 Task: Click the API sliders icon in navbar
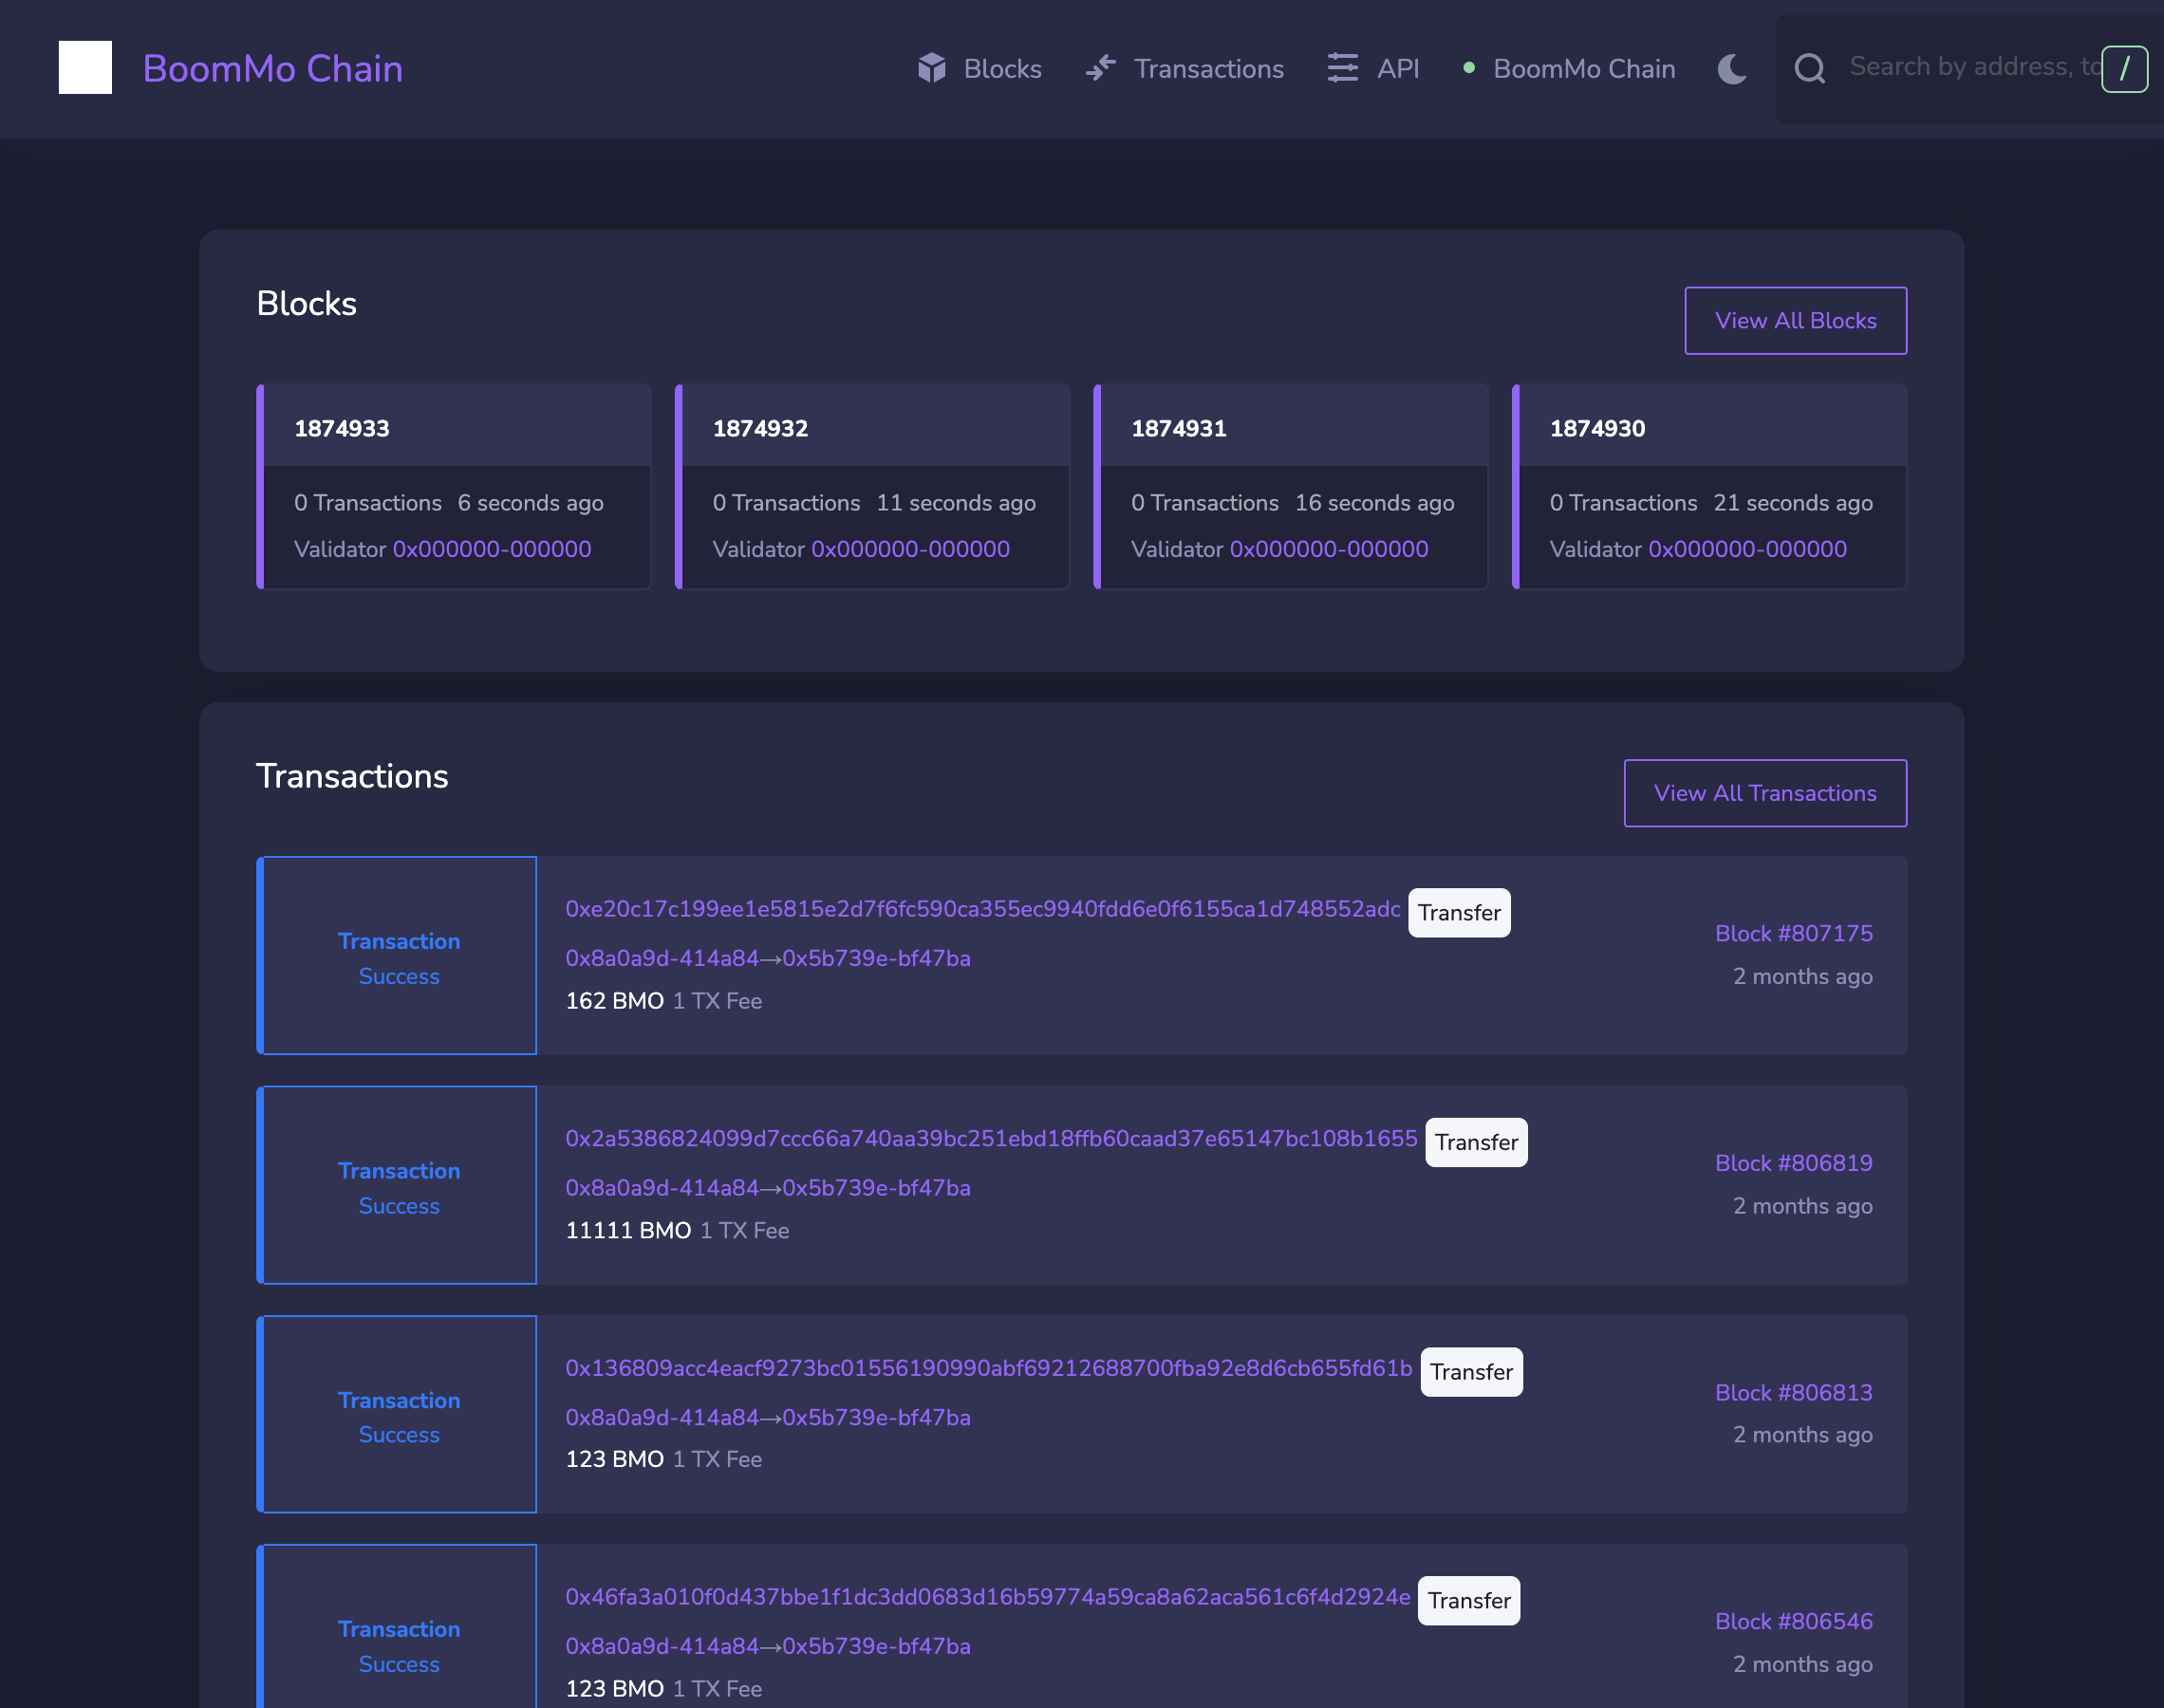coord(1342,68)
